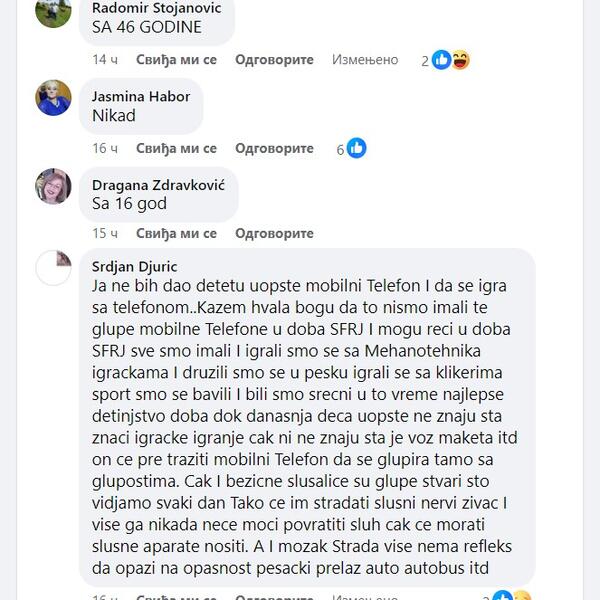
Task: Click laughing emoji reaction on Radomir's comment
Action: (x=460, y=60)
